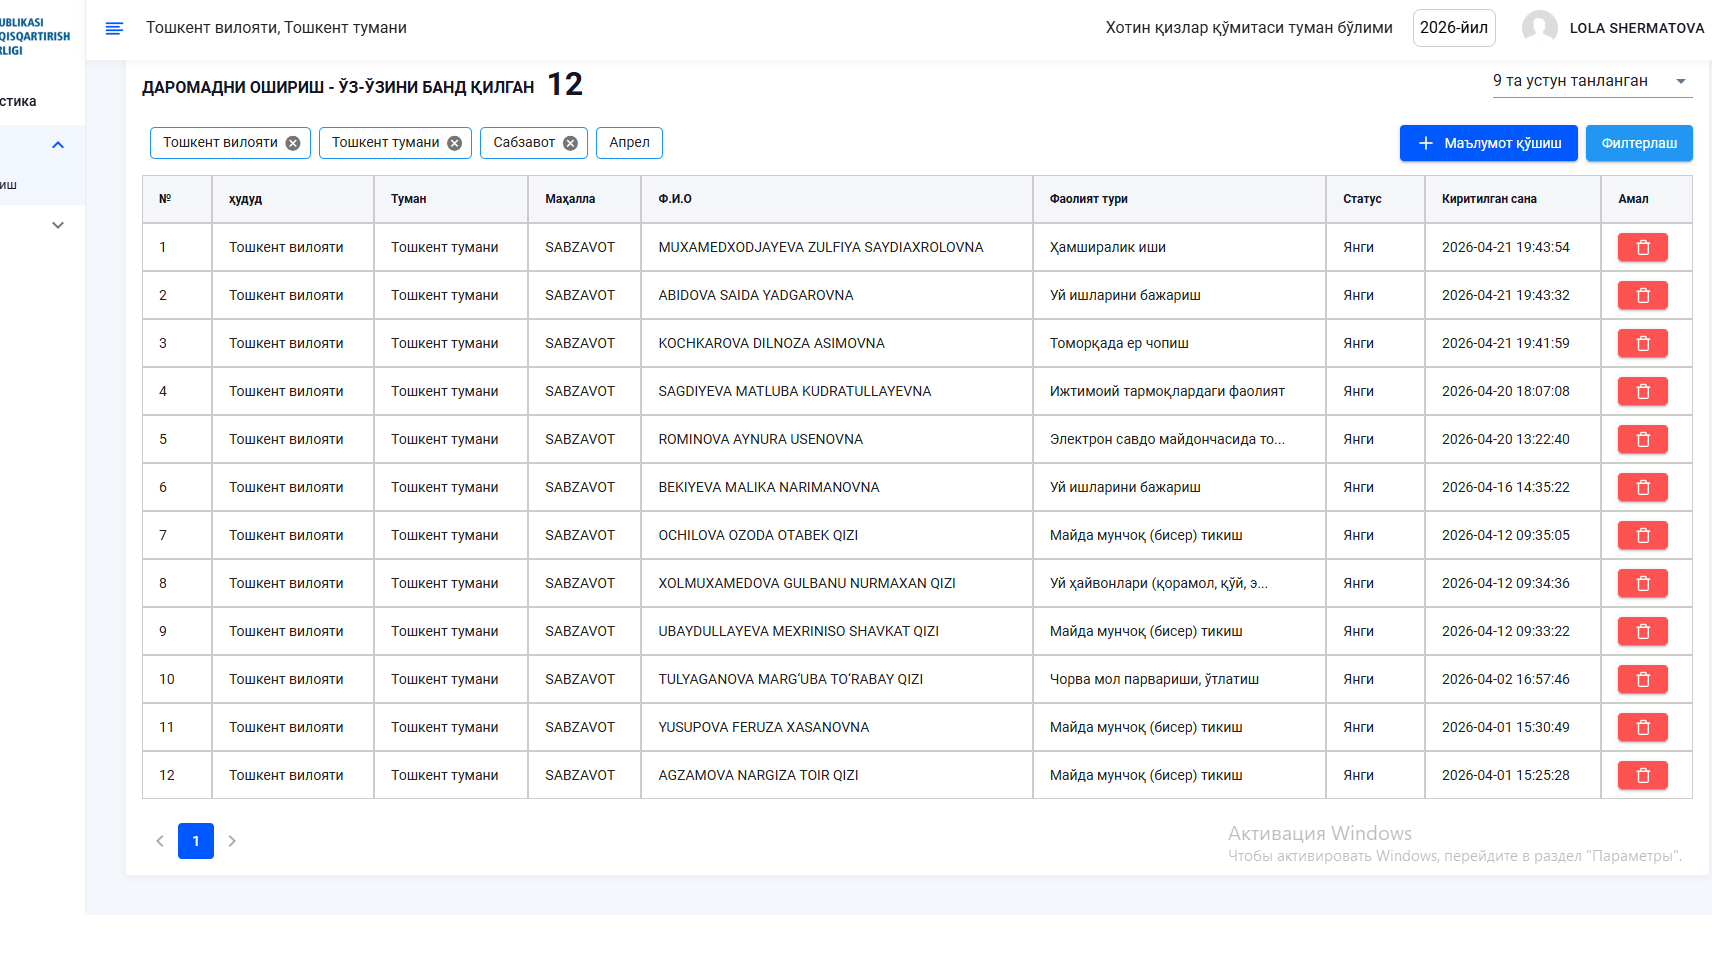1712x955 pixels.
Task: Select name UBAYDULLAYEVA MEXRINISO SHAVKAT QIZI
Action: pyautogui.click(x=799, y=631)
